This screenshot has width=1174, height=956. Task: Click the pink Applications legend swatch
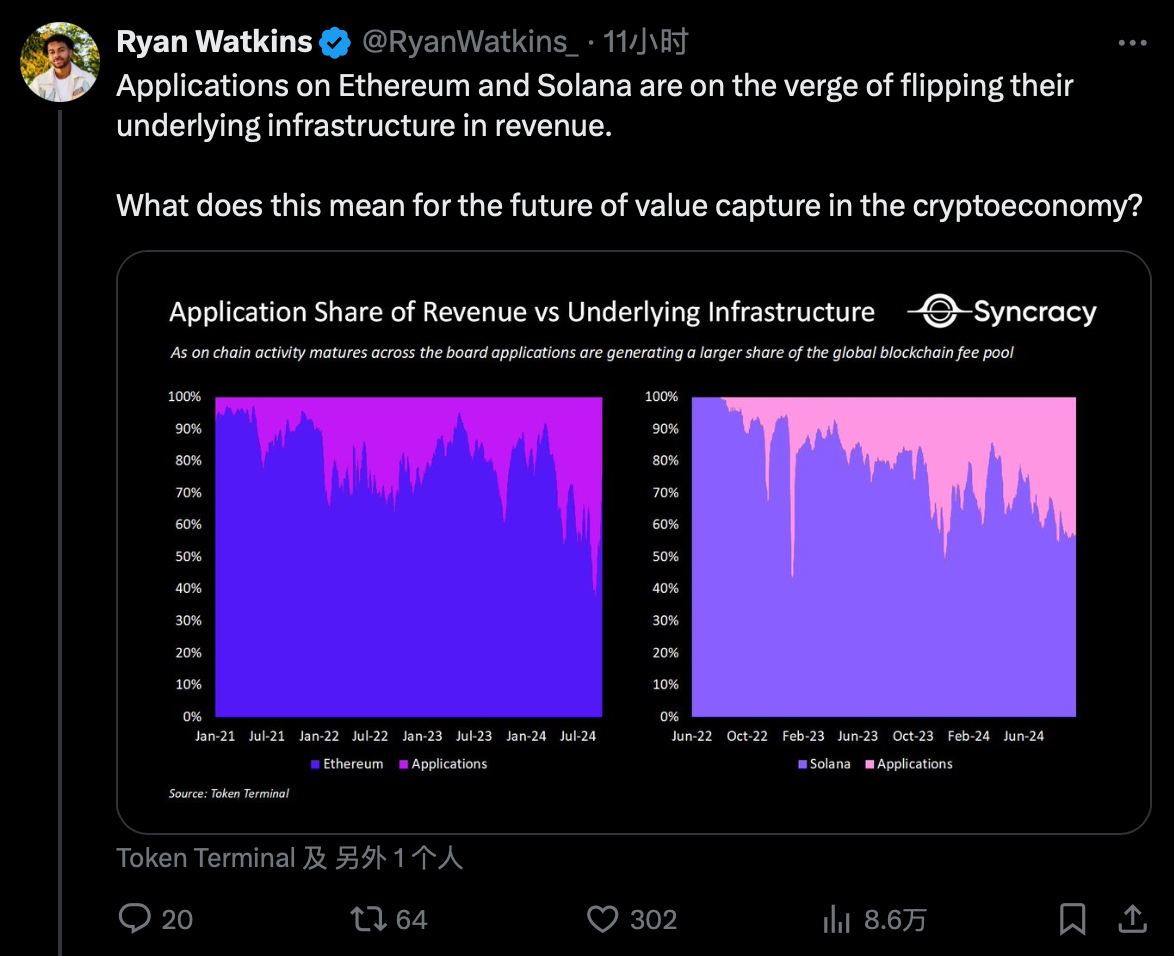click(870, 764)
